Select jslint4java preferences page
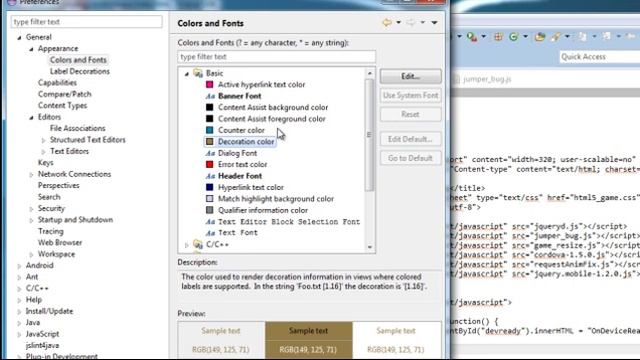640x360 pixels. (x=42, y=346)
